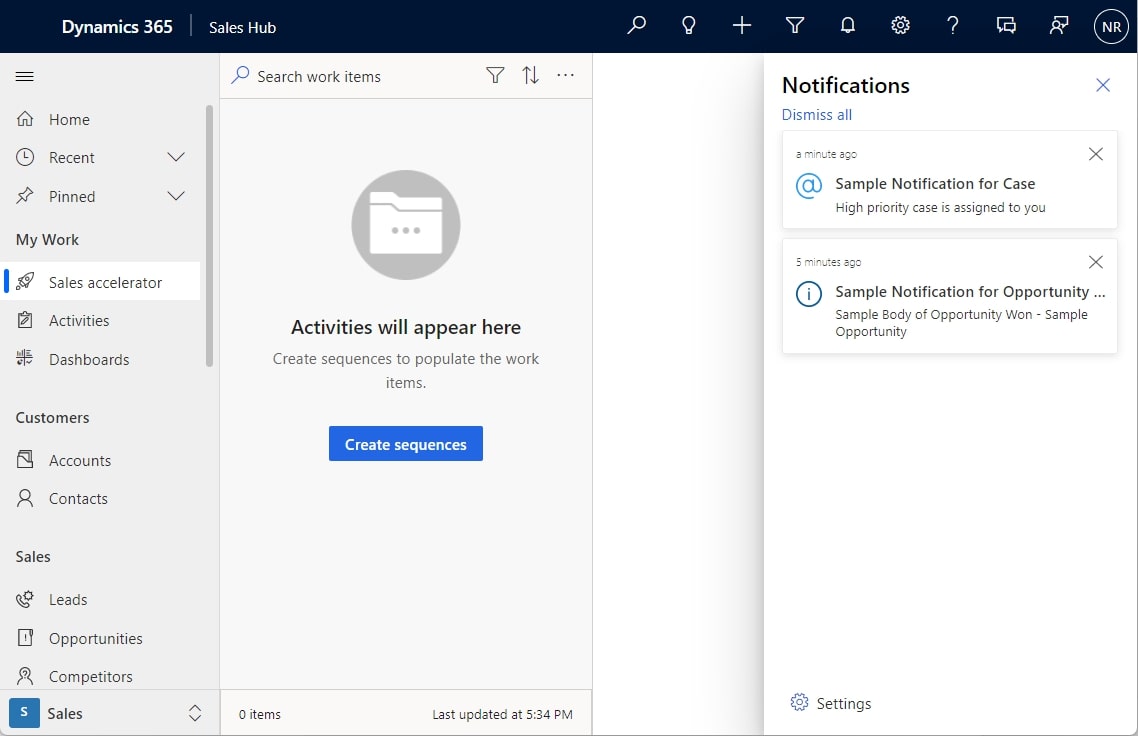Open the Sales area switcher
1138x736 pixels.
pyautogui.click(x=195, y=713)
